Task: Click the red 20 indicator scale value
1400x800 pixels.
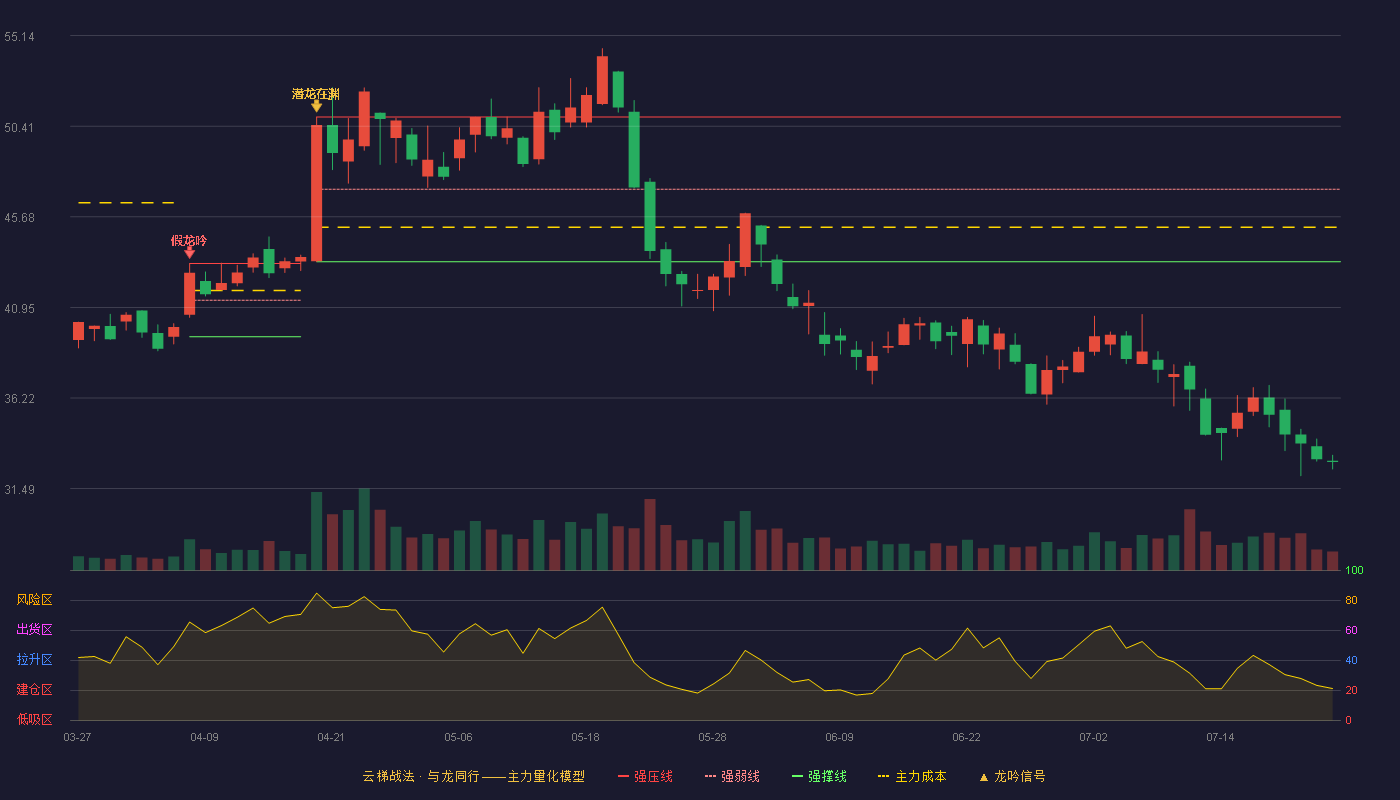Action: (1351, 690)
